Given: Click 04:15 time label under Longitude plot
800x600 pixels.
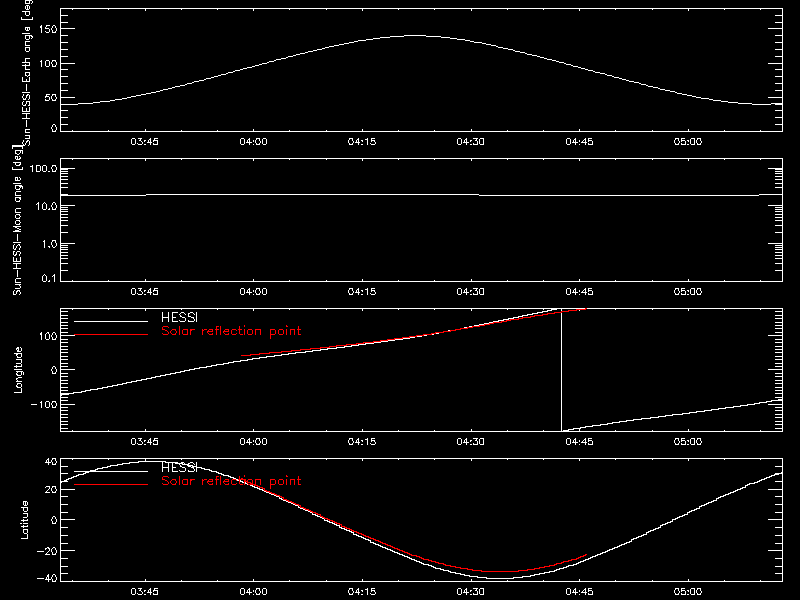Looking at the screenshot, I should tap(362, 442).
